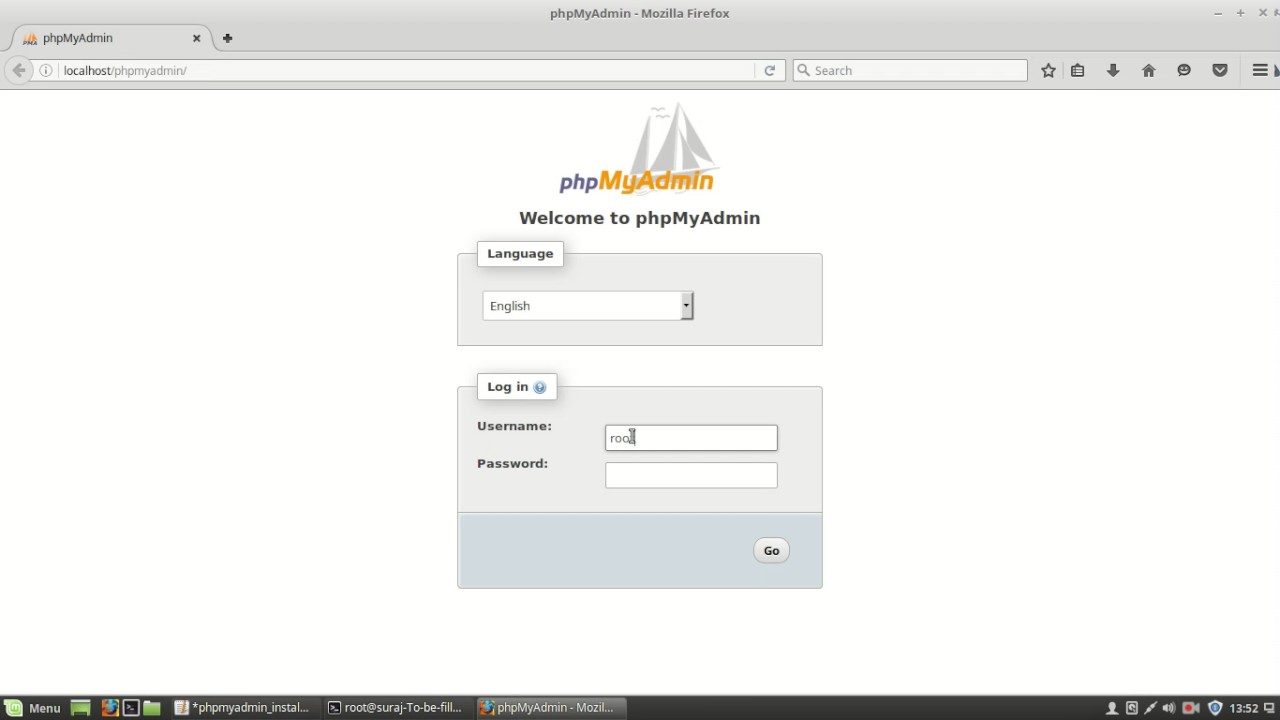The image size is (1280, 720).
Task: Open update manager shield icon
Action: pos(1215,708)
